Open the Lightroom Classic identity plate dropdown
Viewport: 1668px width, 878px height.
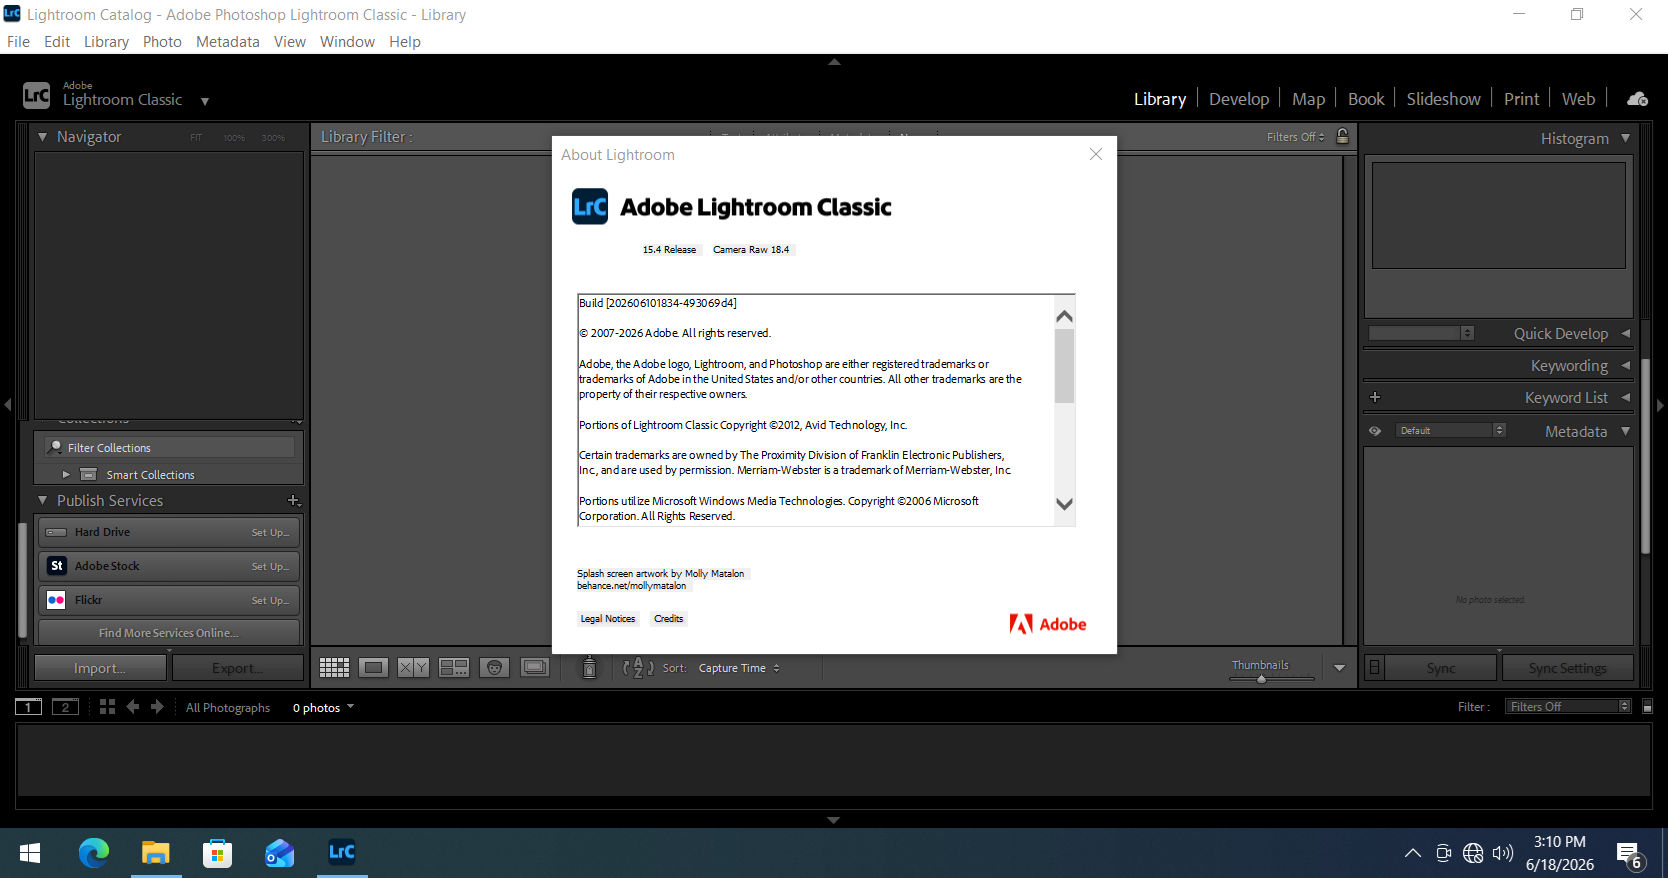pyautogui.click(x=204, y=101)
